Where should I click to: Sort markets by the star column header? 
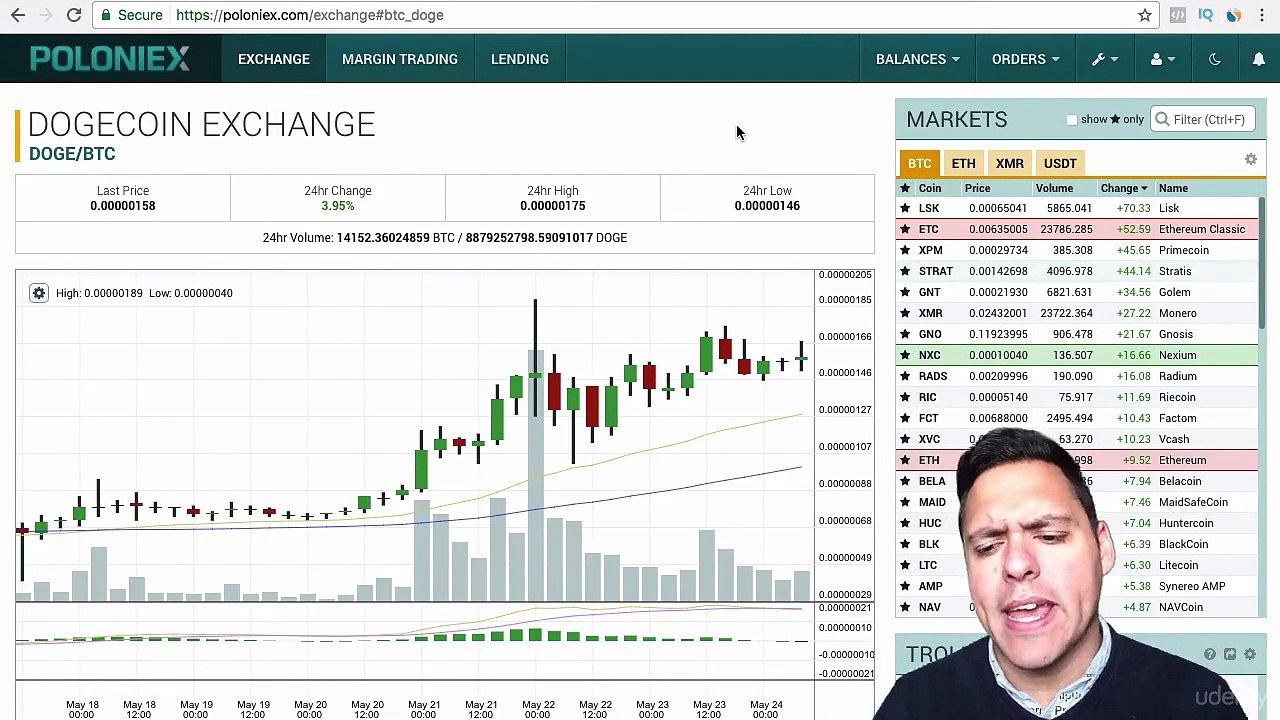click(x=905, y=188)
